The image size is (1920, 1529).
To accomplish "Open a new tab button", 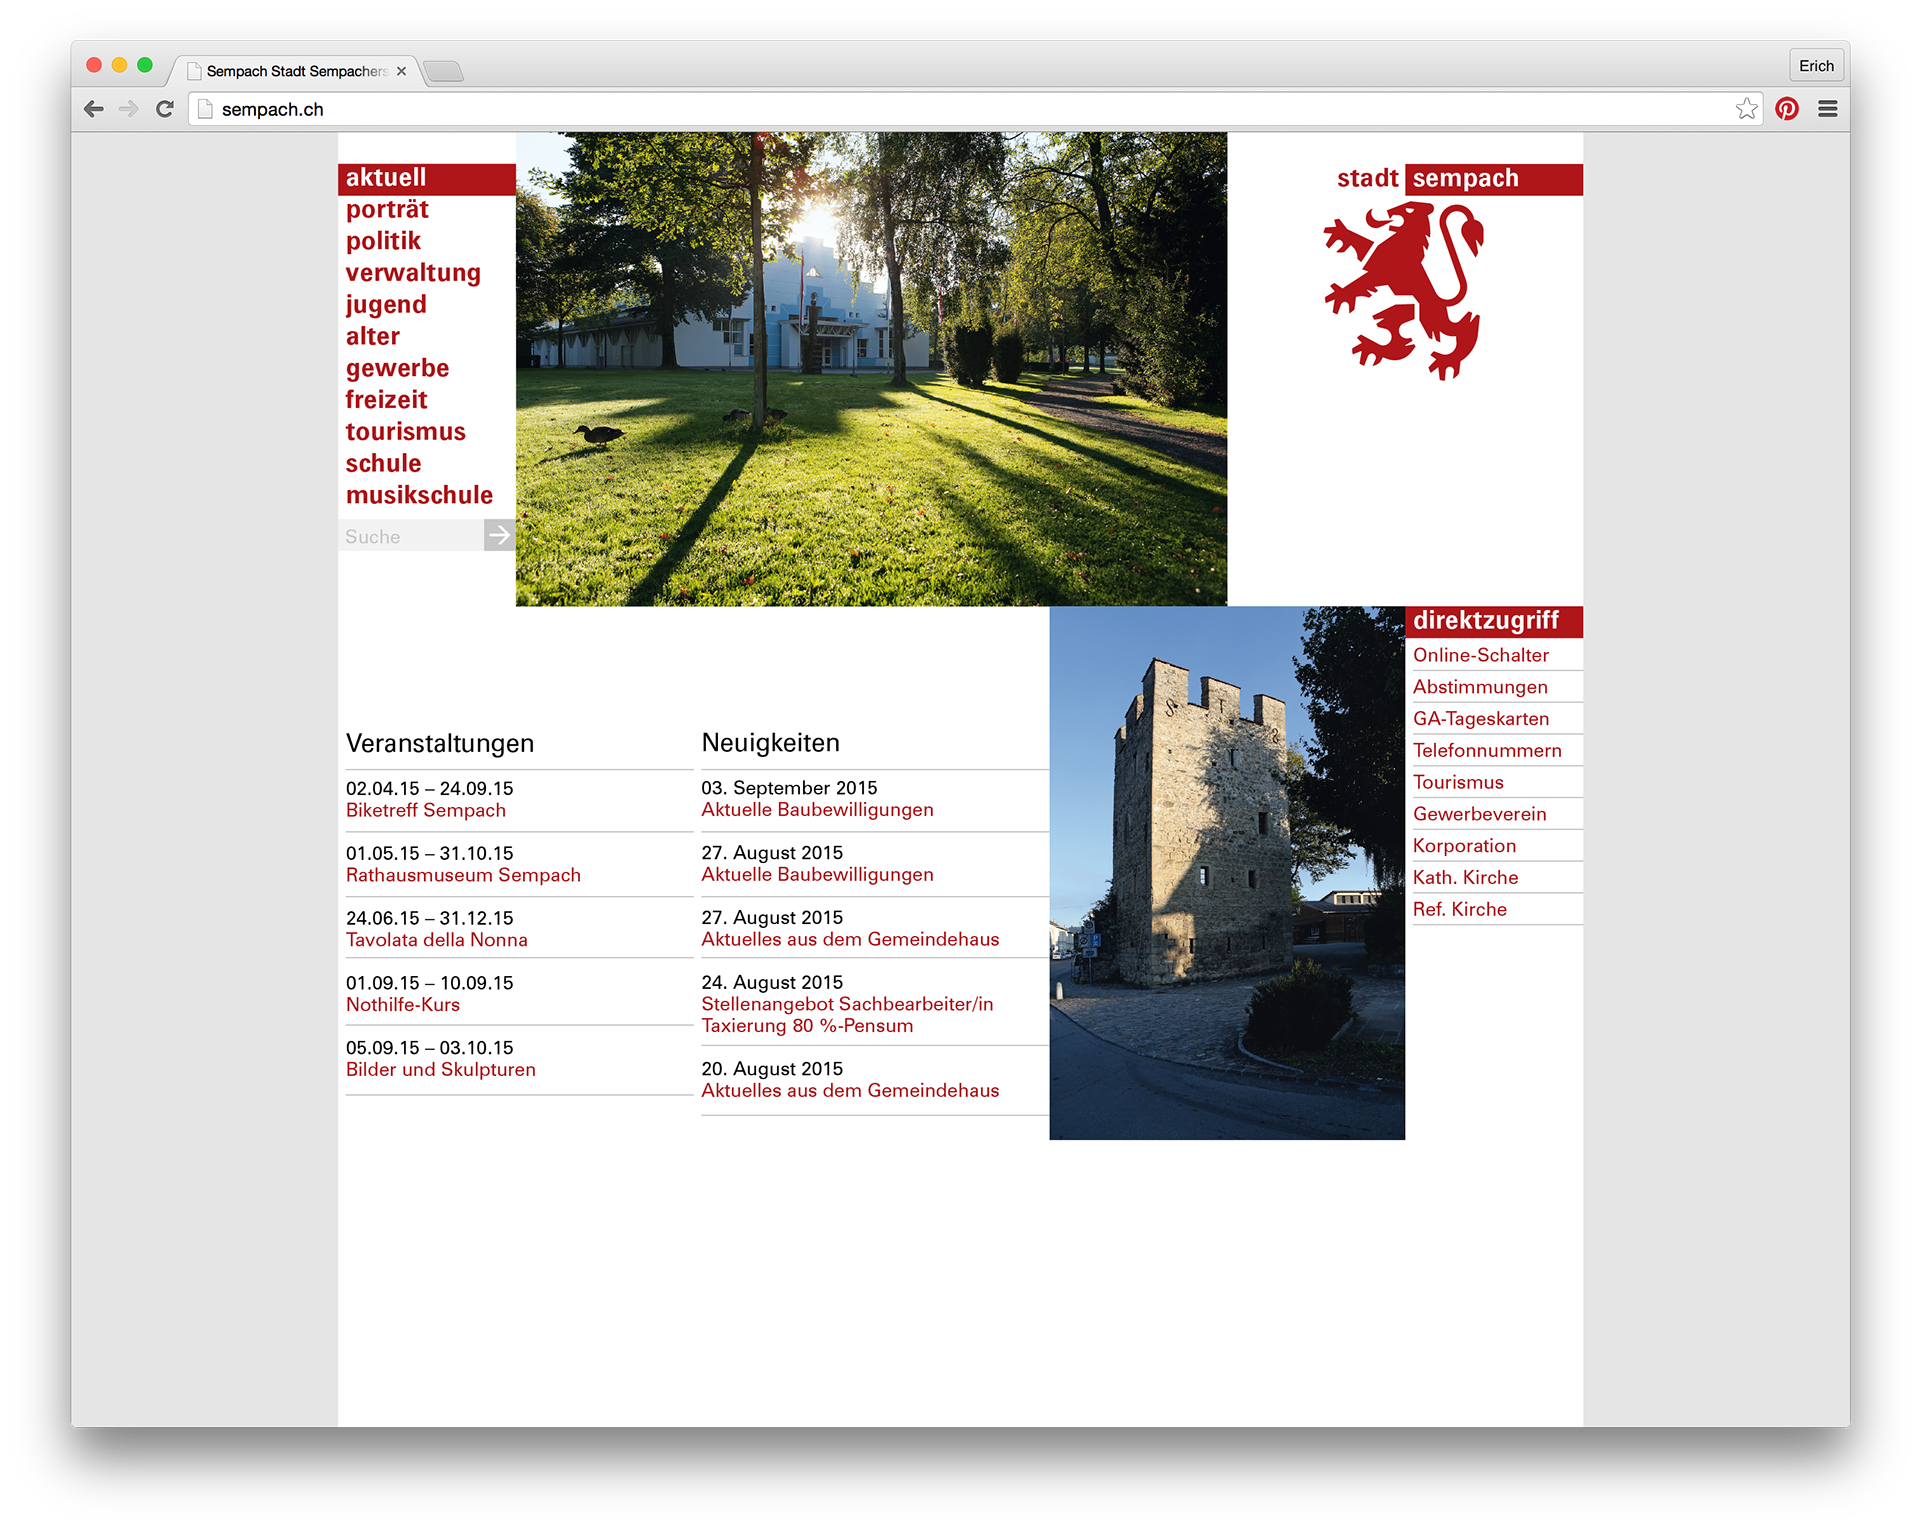I will pos(443,71).
